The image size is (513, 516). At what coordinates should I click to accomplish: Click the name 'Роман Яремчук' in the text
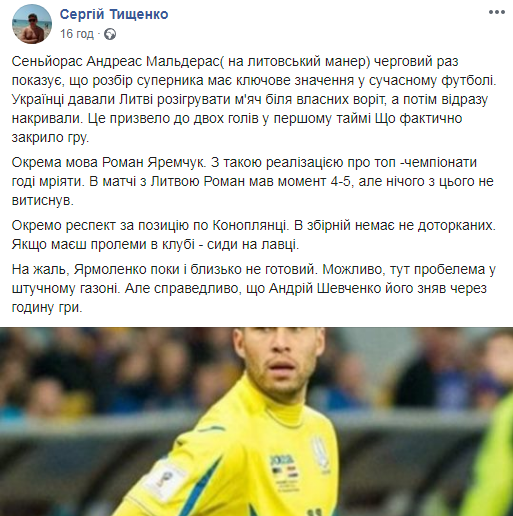[152, 162]
